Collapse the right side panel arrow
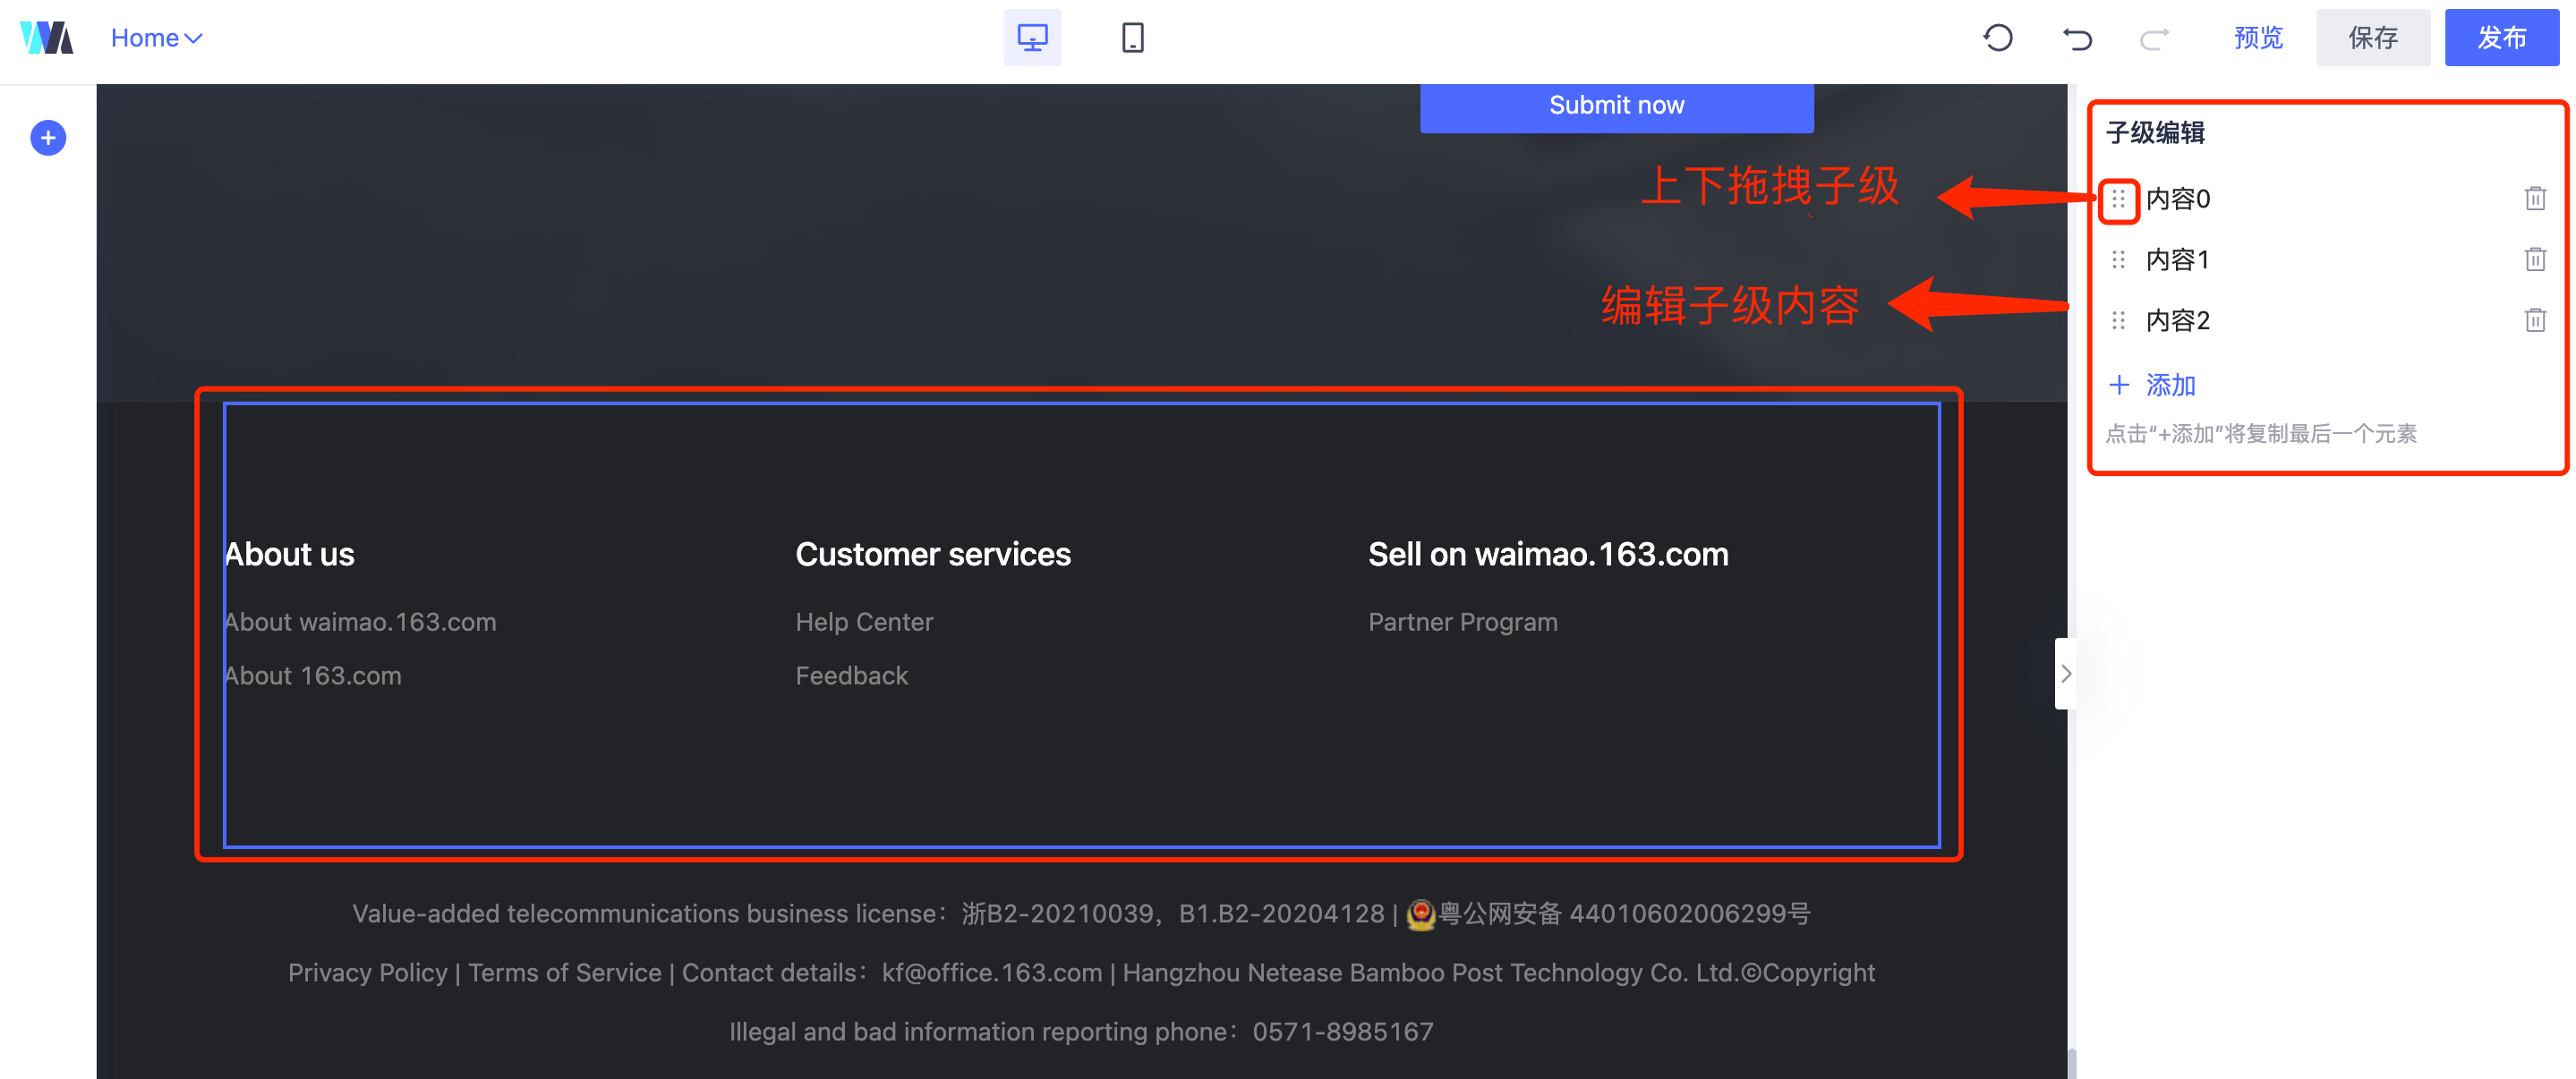Screen dimensions: 2576x1079 [2065, 674]
